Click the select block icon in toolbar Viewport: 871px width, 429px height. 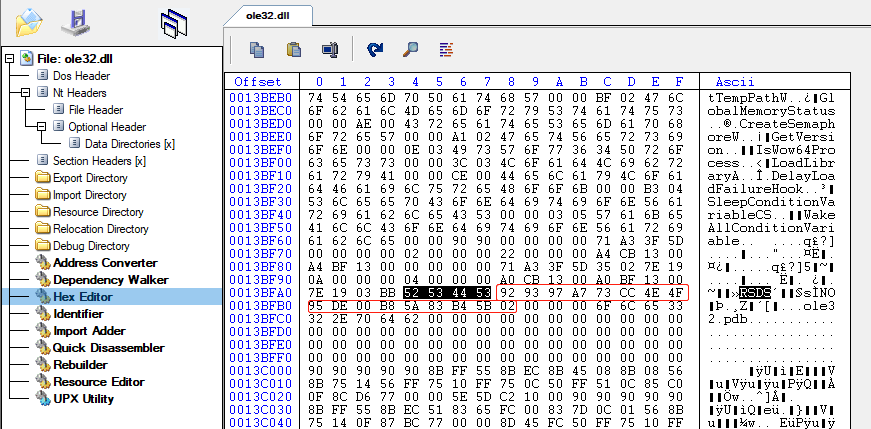tap(329, 50)
